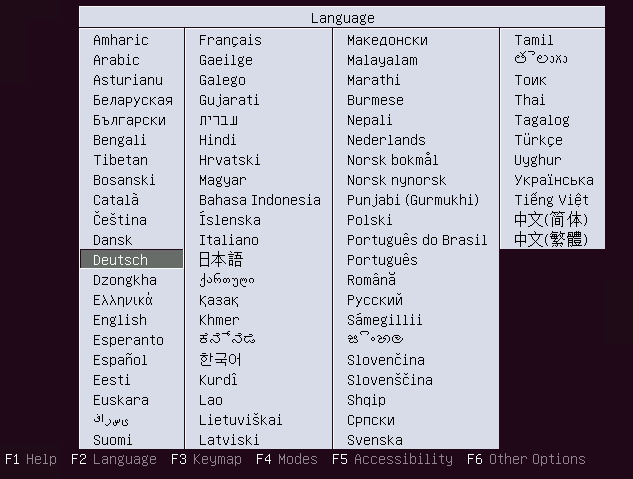Viewport: 633px width, 479px height.
Task: Choose the highlighted Deutsch language entry
Action: (120, 260)
